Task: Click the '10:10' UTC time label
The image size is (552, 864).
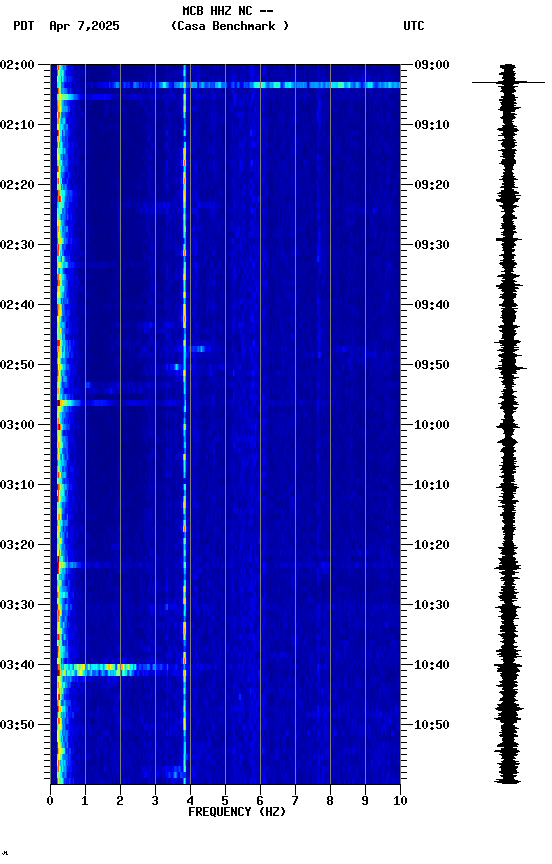Action: [x=432, y=485]
